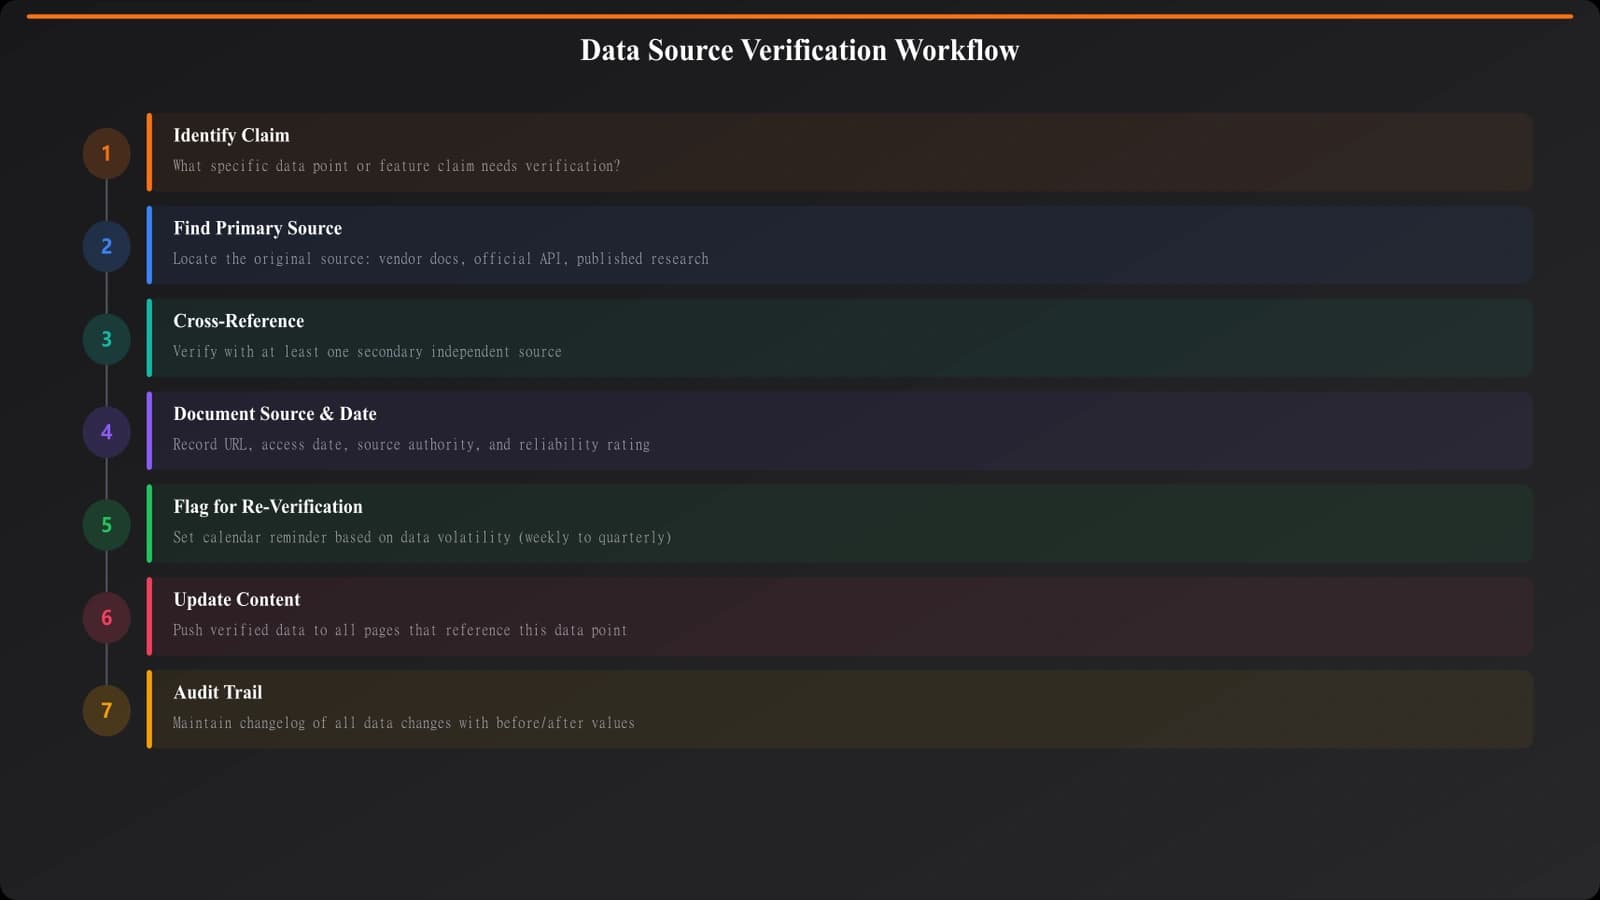Click the green number 5 circle
The image size is (1600, 900).
pyautogui.click(x=105, y=524)
